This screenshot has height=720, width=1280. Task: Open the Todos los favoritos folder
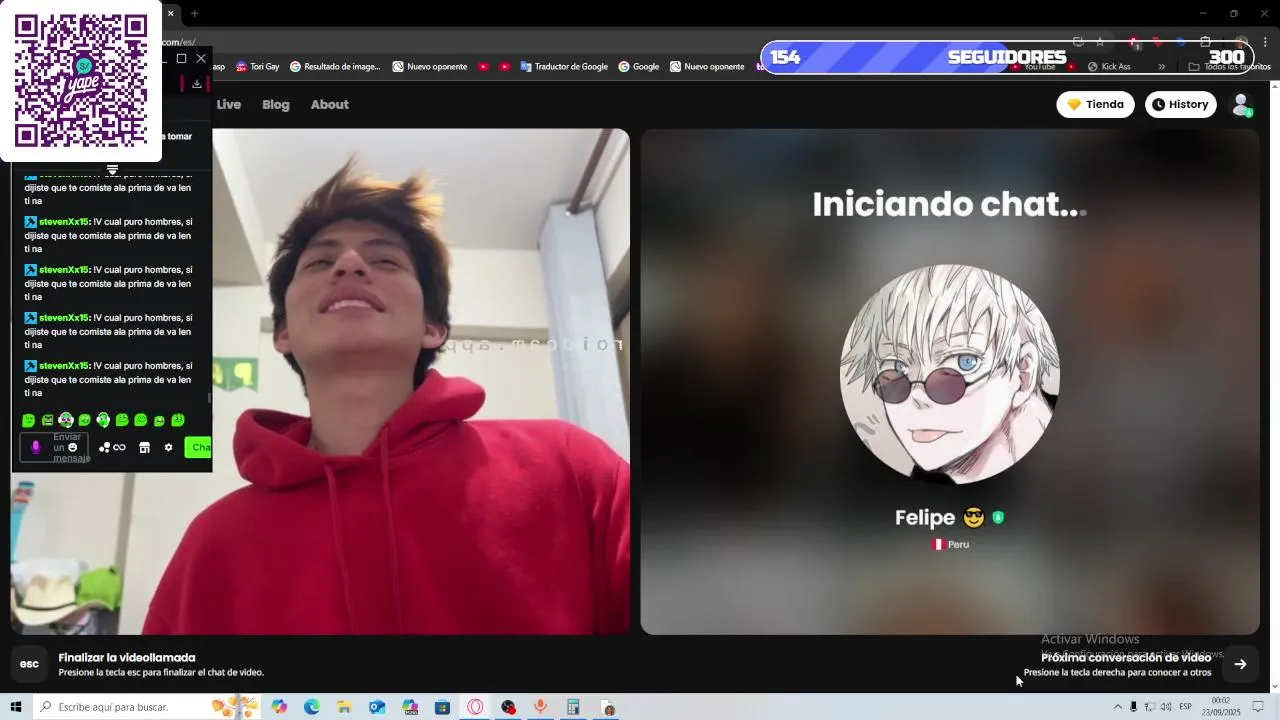[x=1229, y=67]
